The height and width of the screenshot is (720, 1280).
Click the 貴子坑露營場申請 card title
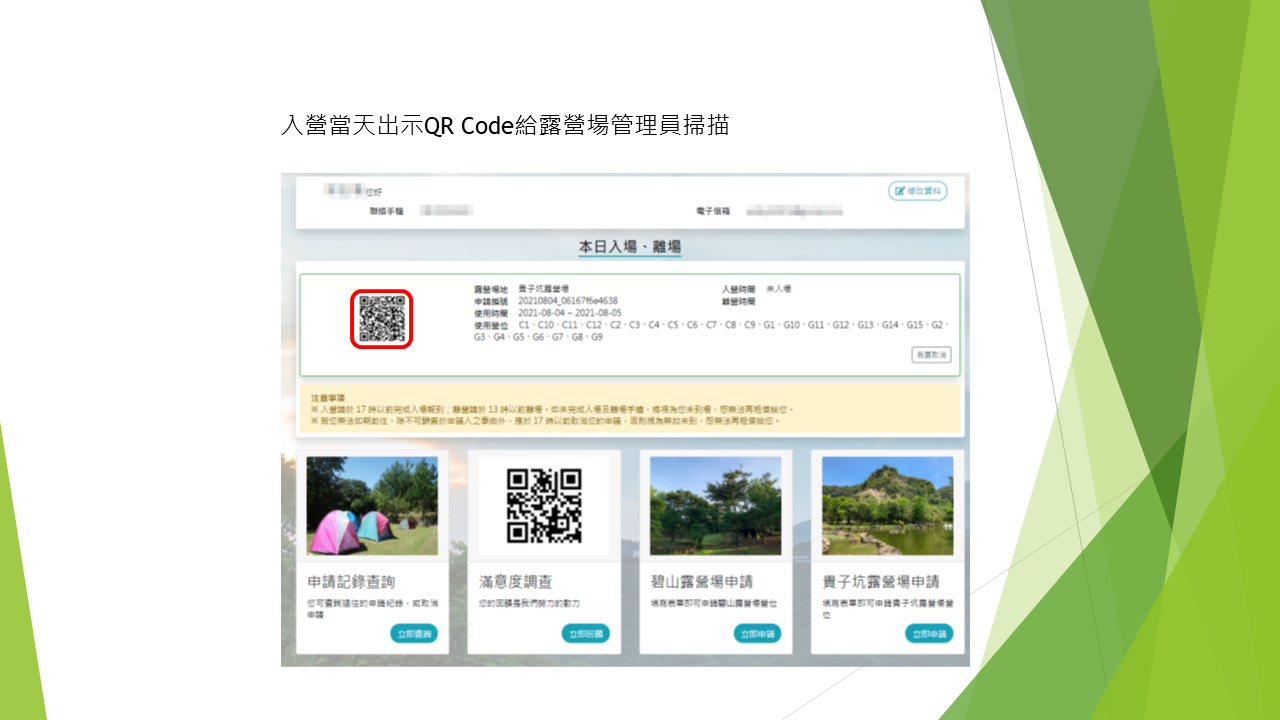[882, 582]
